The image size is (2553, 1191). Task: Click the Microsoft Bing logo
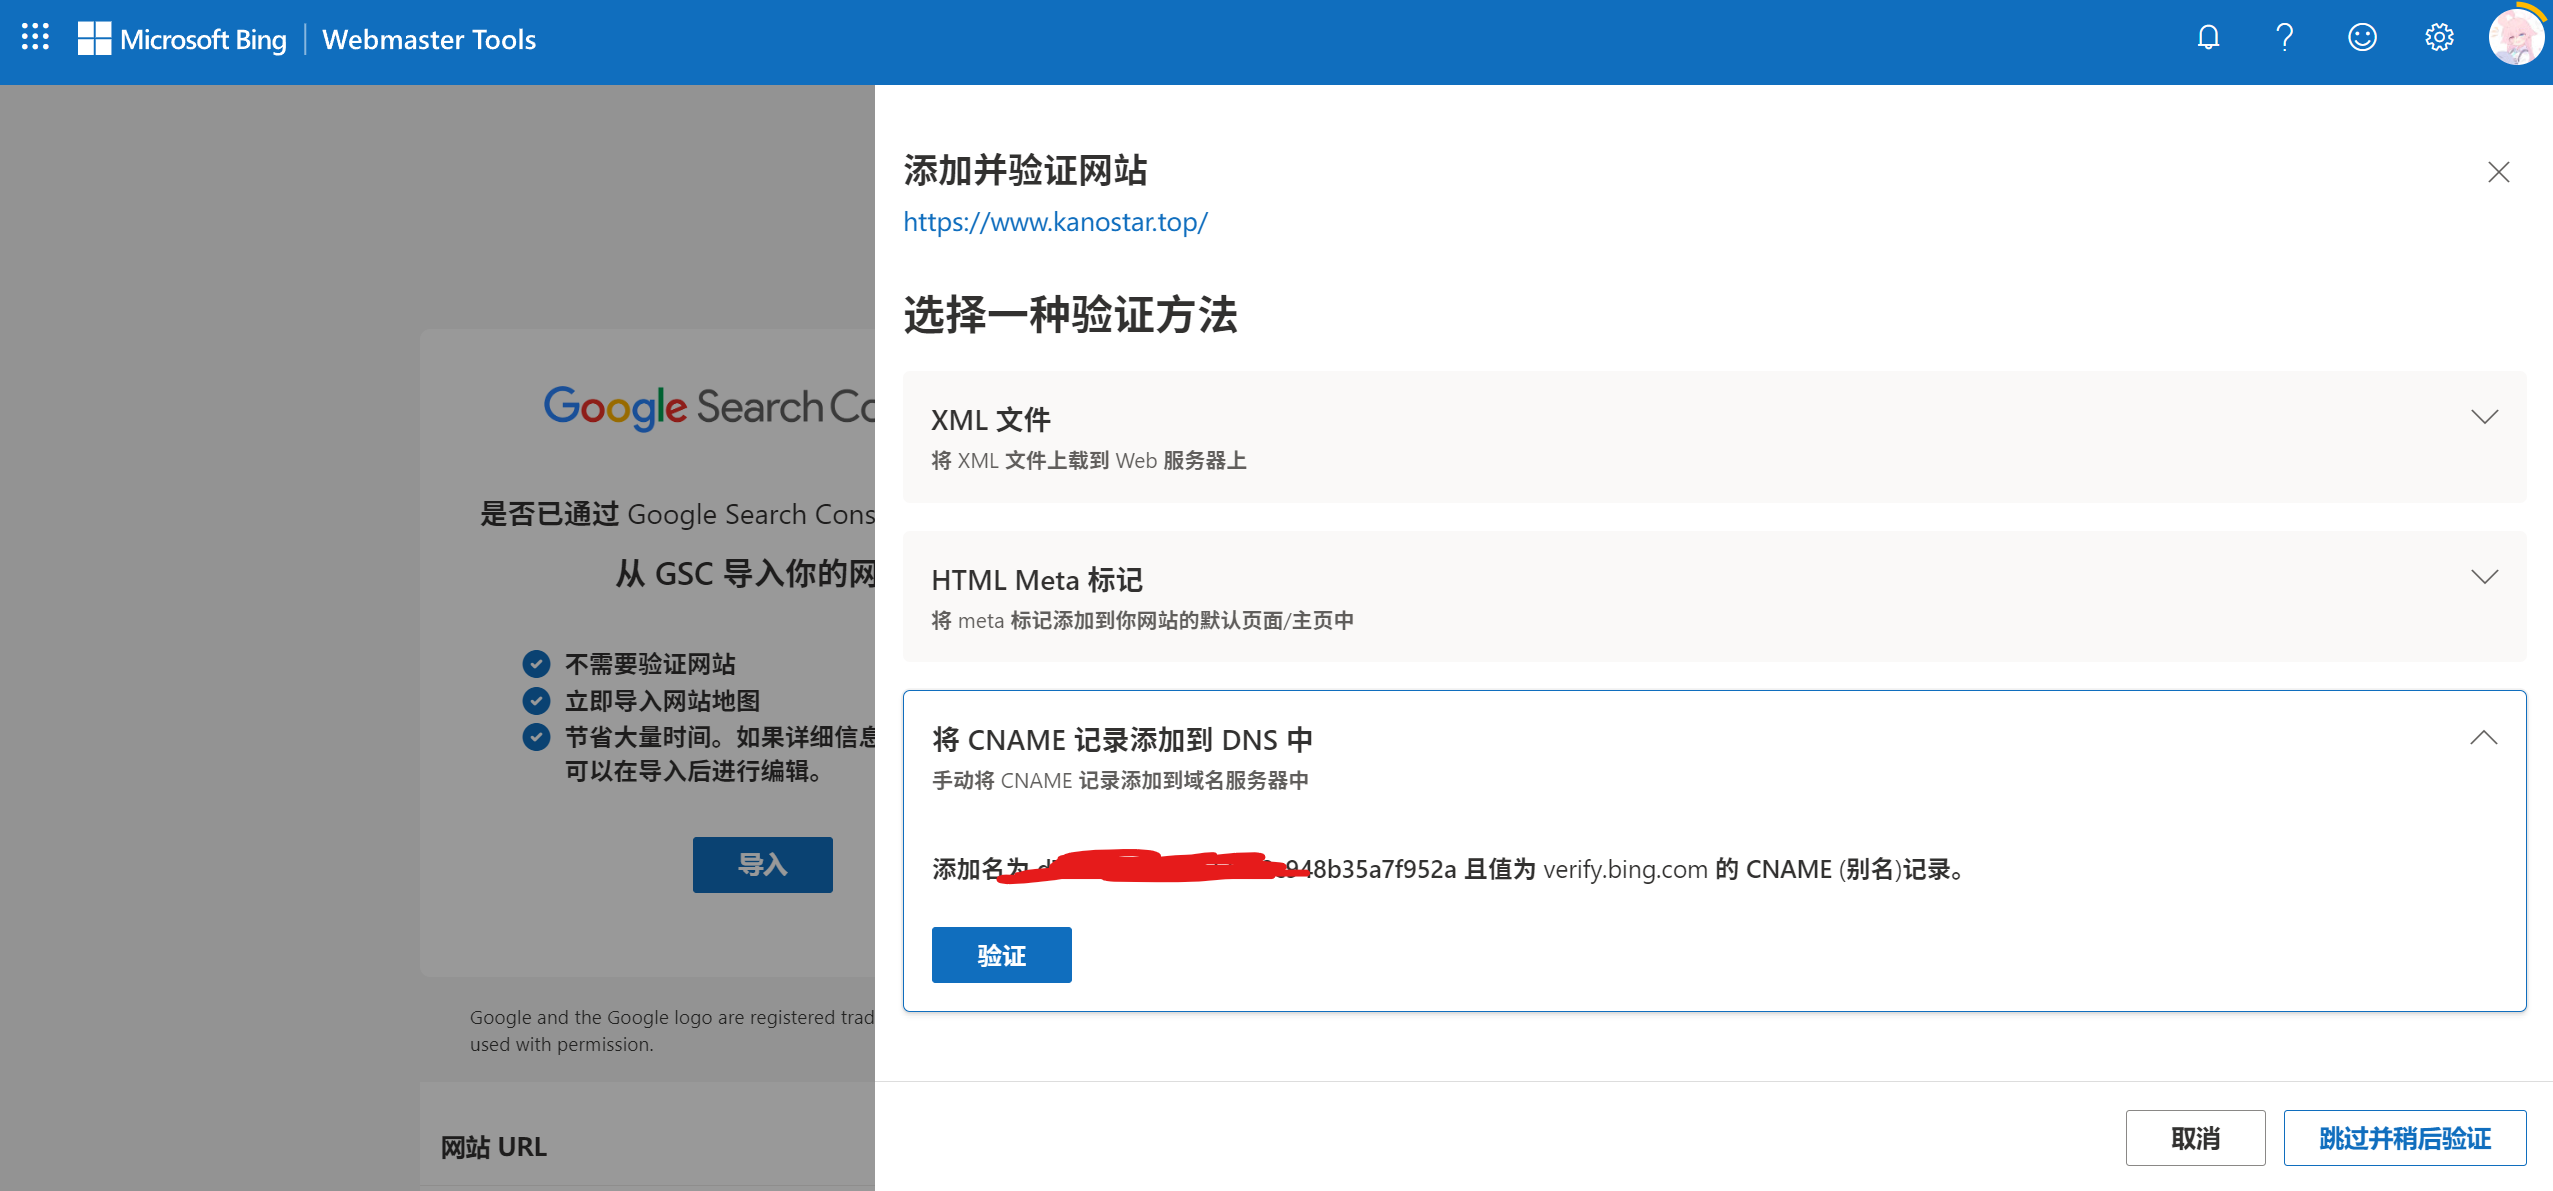[x=182, y=39]
